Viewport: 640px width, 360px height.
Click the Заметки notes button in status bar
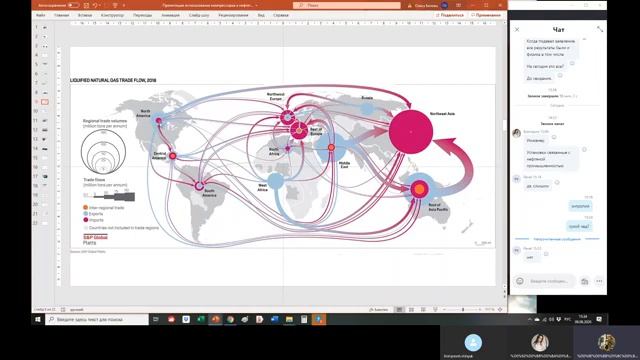coord(378,310)
